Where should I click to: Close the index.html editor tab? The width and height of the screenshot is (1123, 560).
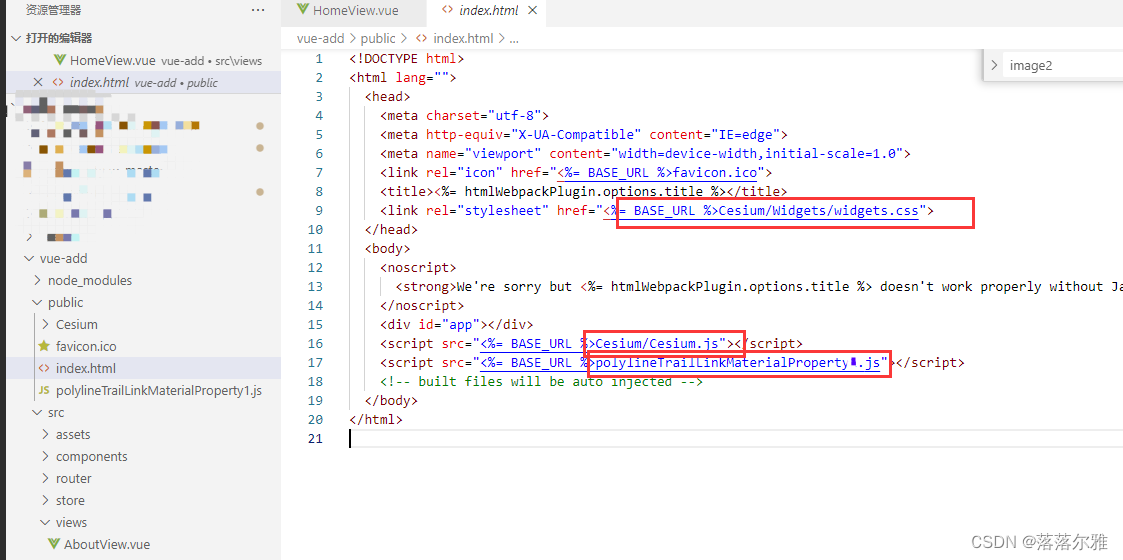pyautogui.click(x=532, y=11)
